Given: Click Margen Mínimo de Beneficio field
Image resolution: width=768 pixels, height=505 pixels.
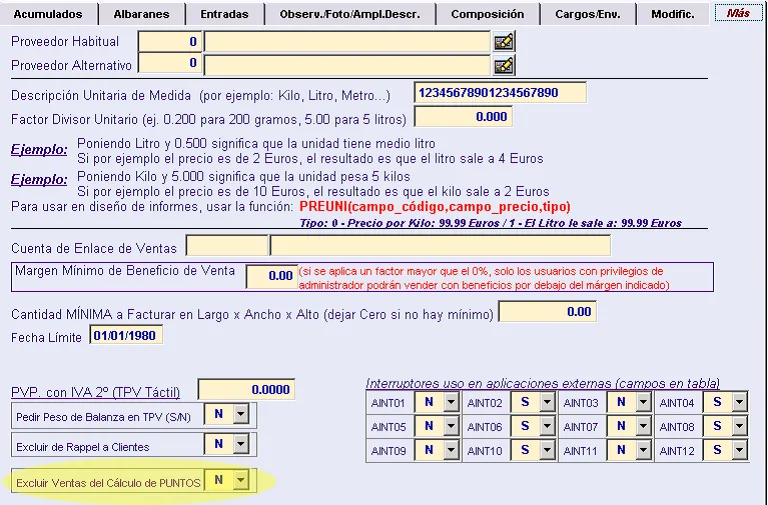Looking at the screenshot, I should pyautogui.click(x=270, y=275).
